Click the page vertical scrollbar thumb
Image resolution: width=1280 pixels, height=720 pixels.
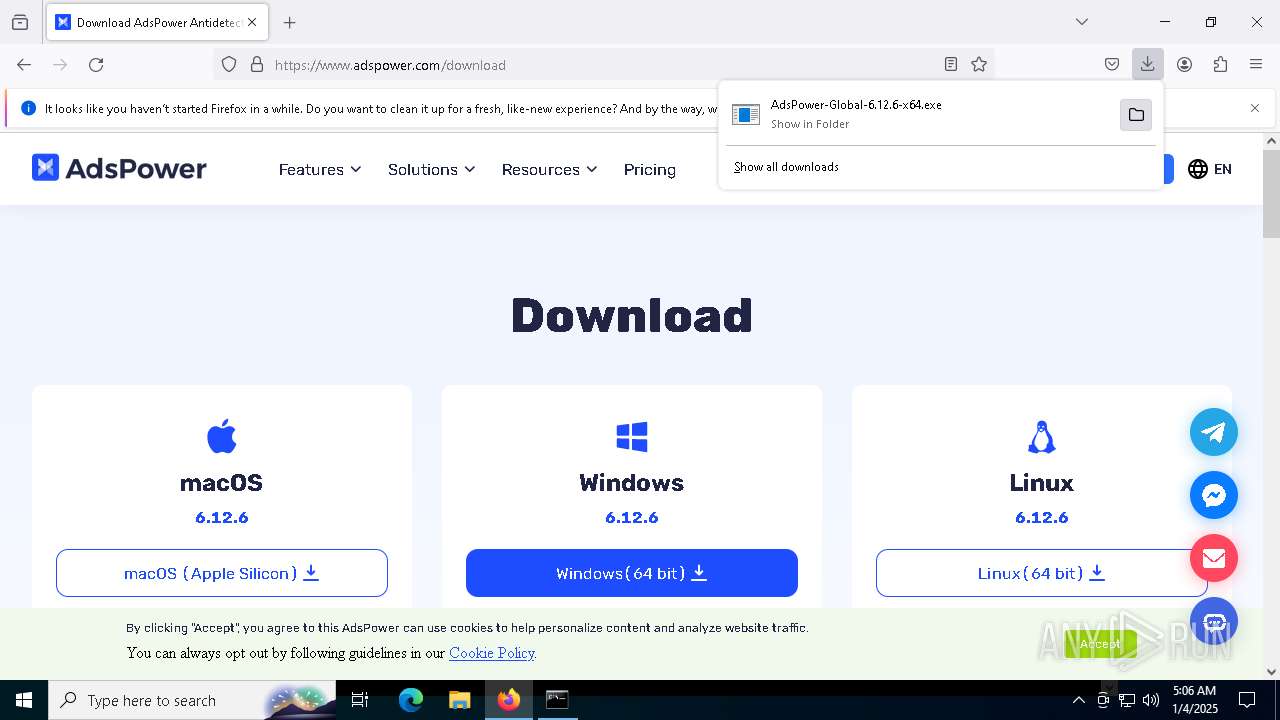tap(1271, 194)
